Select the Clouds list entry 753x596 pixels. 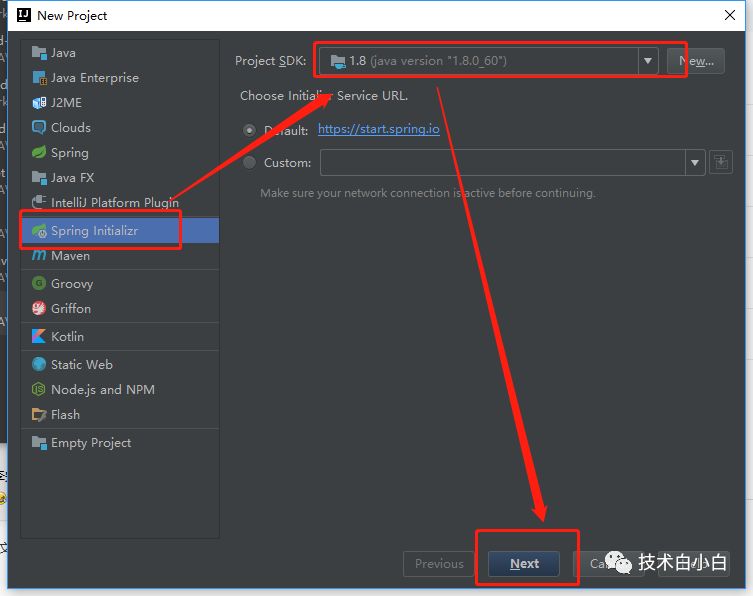(x=120, y=127)
